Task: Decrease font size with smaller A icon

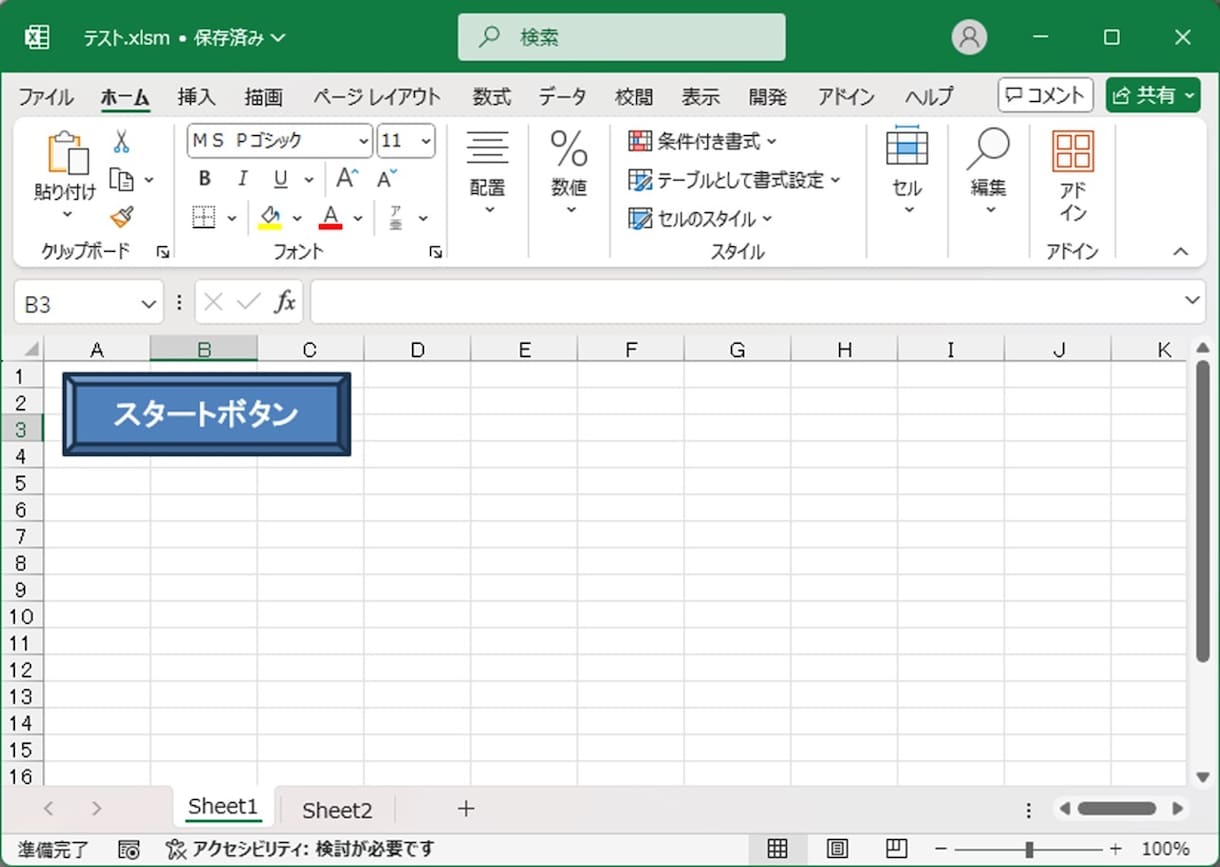Action: [387, 179]
